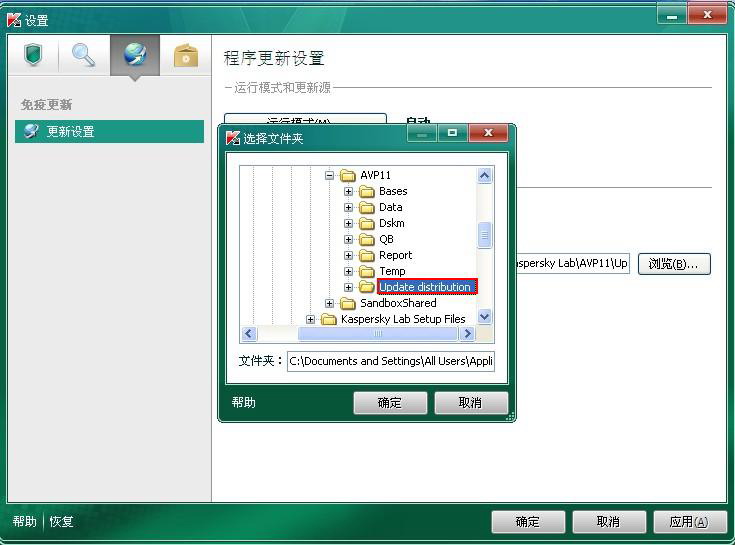Select the QB folder
Viewport: 735px width, 545px height.
(x=386, y=239)
